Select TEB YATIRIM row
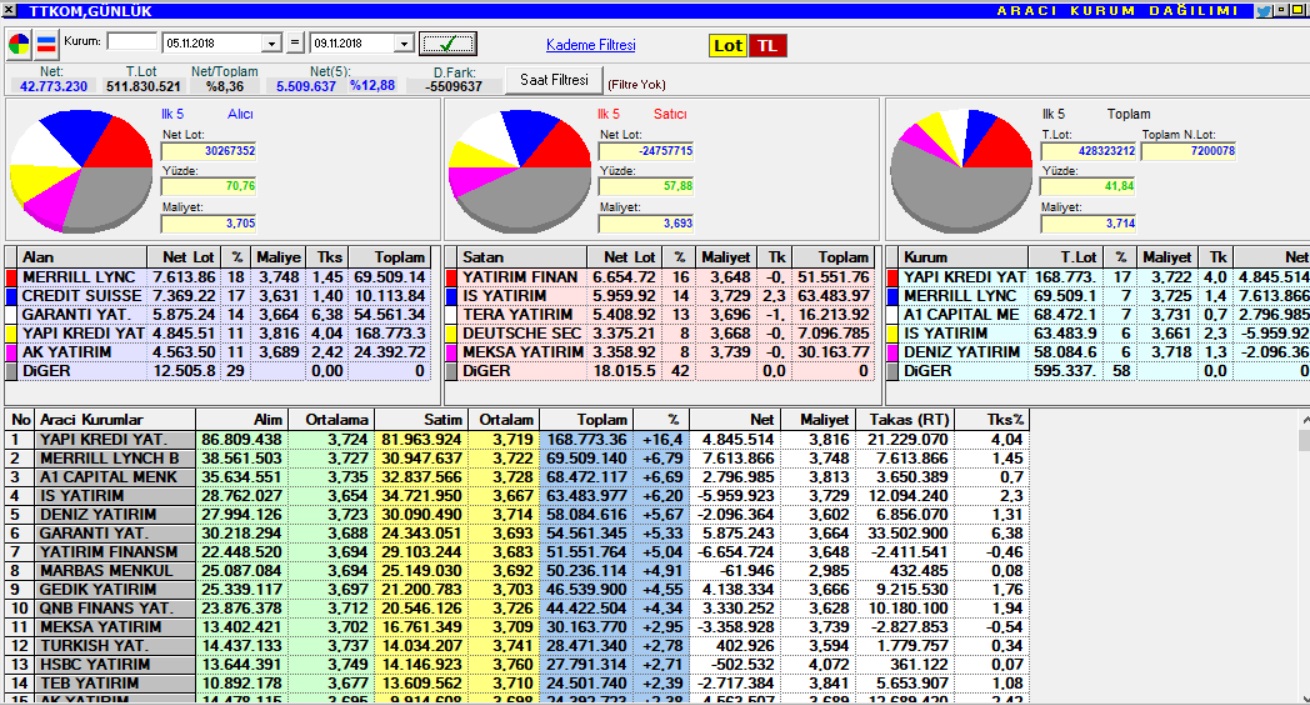The height and width of the screenshot is (705, 1310). tap(518, 684)
